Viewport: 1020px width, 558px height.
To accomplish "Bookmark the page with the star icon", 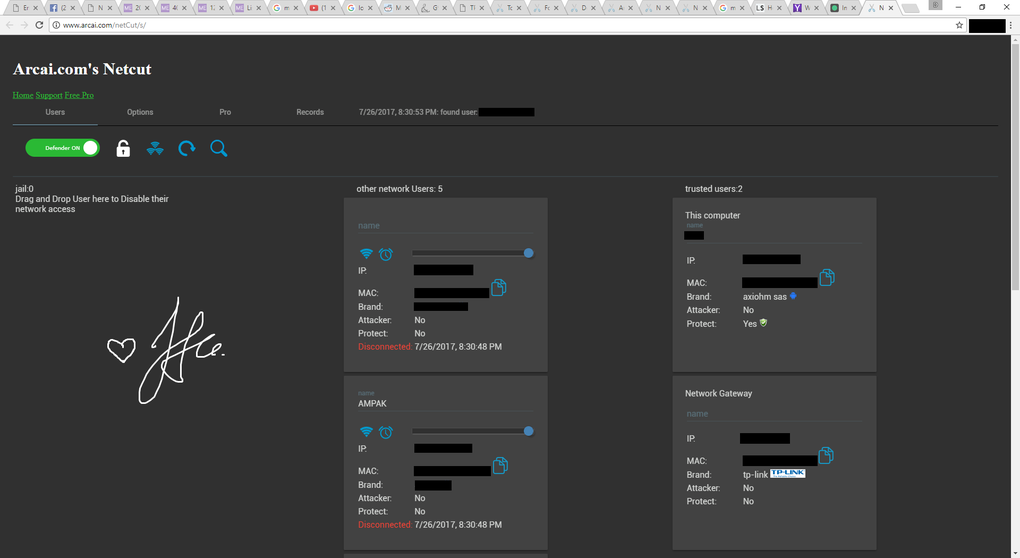I will pyautogui.click(x=959, y=25).
